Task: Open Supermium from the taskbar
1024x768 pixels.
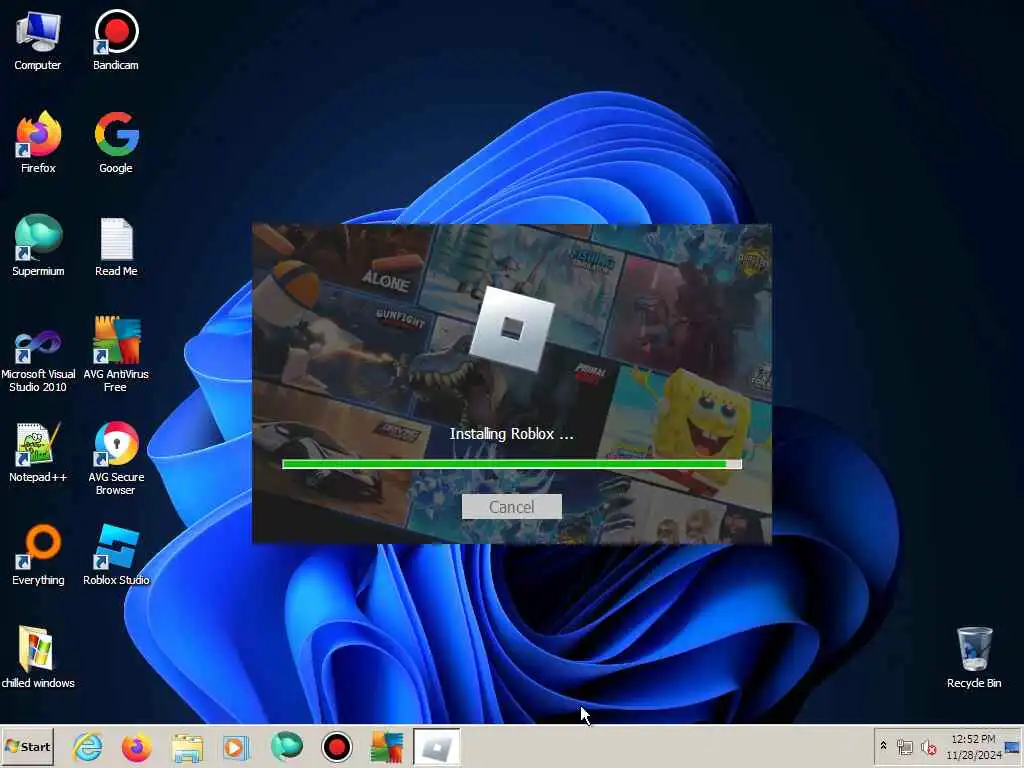Action: [287, 747]
